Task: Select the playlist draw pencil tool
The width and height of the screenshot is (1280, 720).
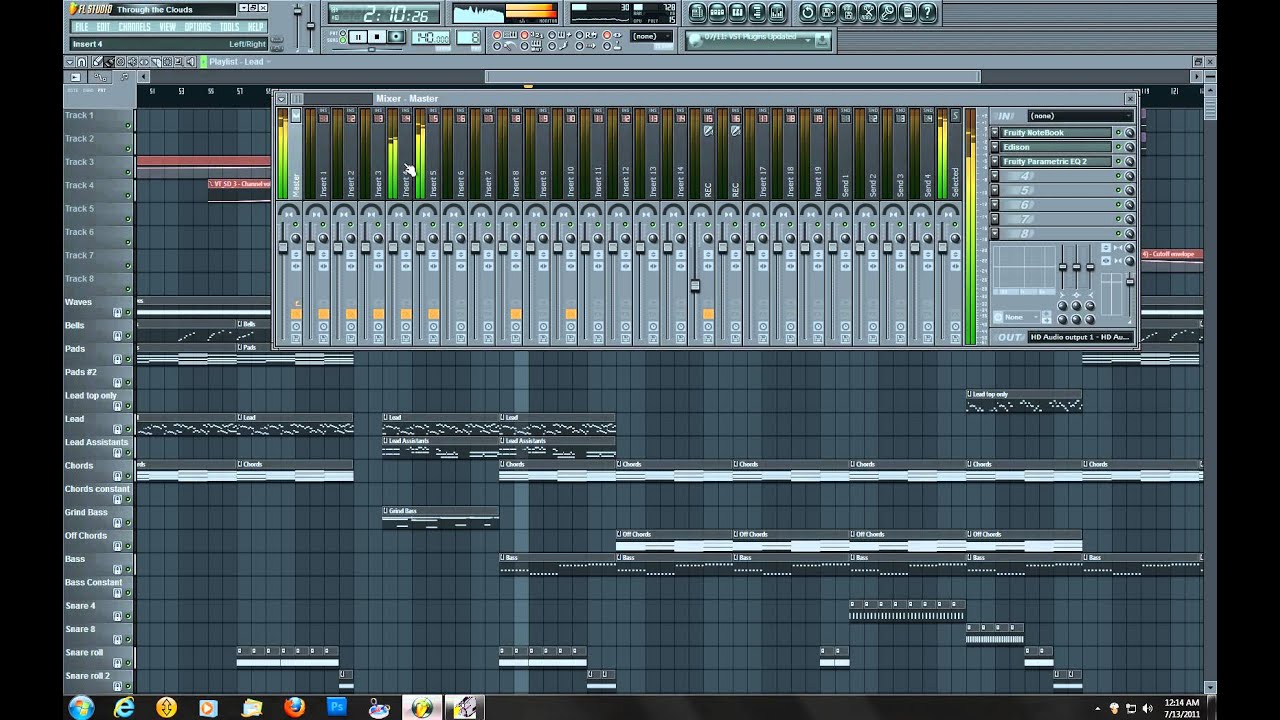Action: tap(97, 62)
